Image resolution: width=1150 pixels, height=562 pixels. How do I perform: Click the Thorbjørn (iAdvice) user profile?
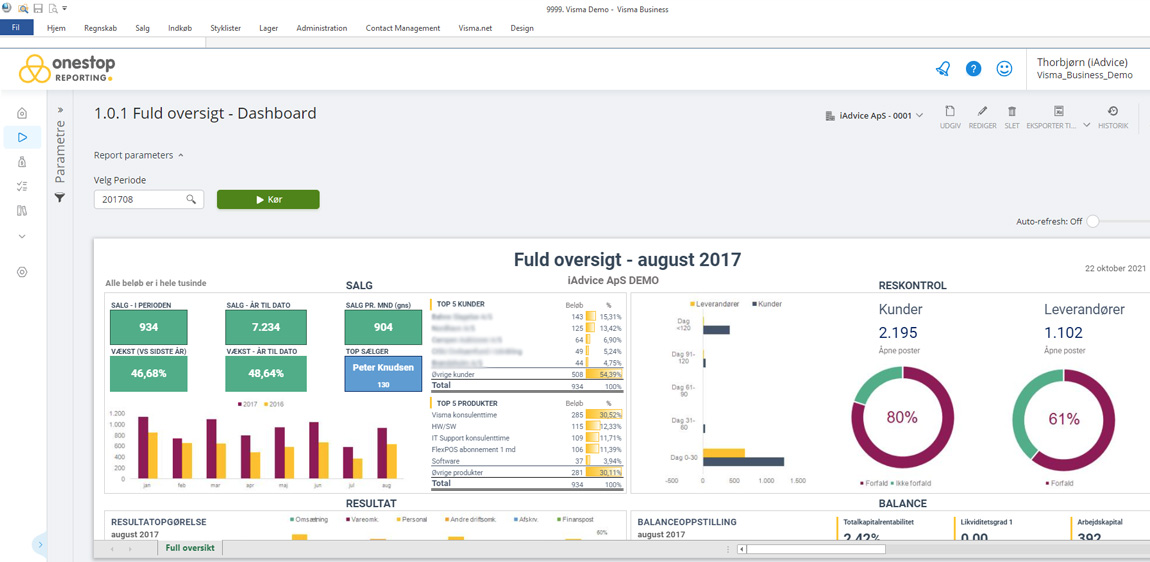click(1085, 68)
